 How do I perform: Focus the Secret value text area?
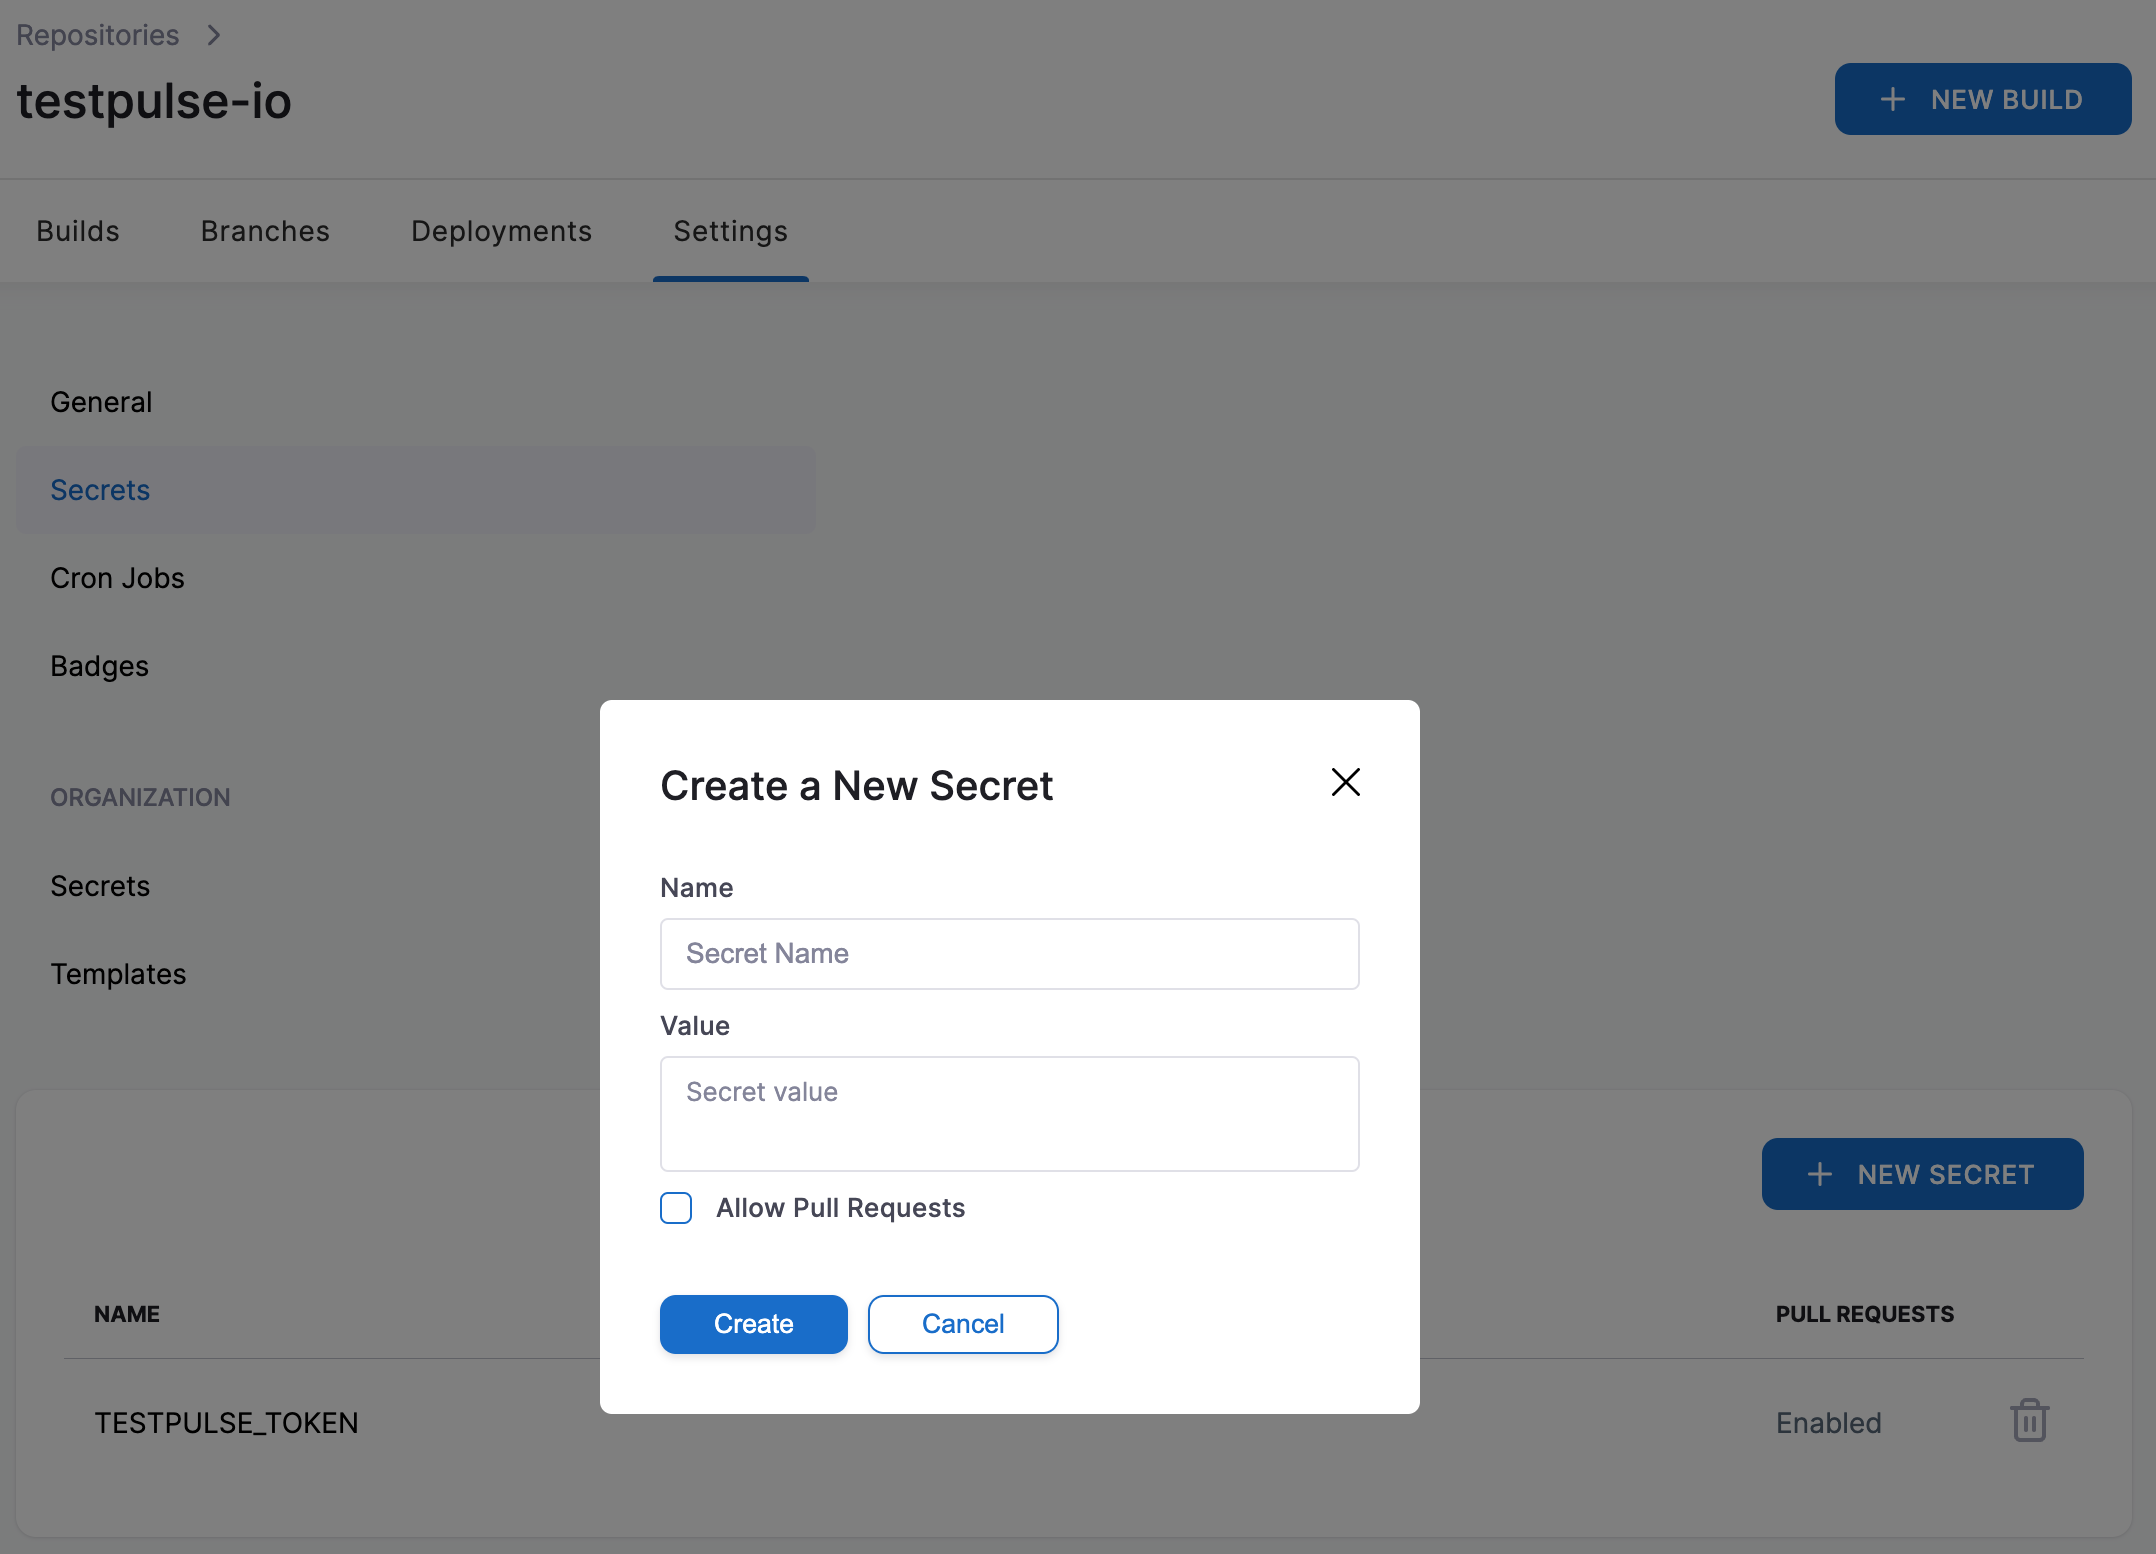pyautogui.click(x=1009, y=1113)
